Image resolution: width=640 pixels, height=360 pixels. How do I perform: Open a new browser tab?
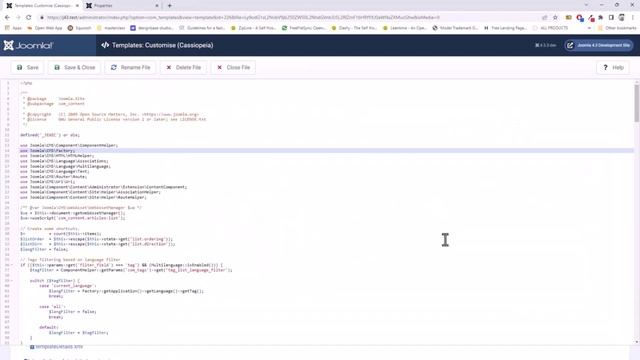tap(169, 6)
